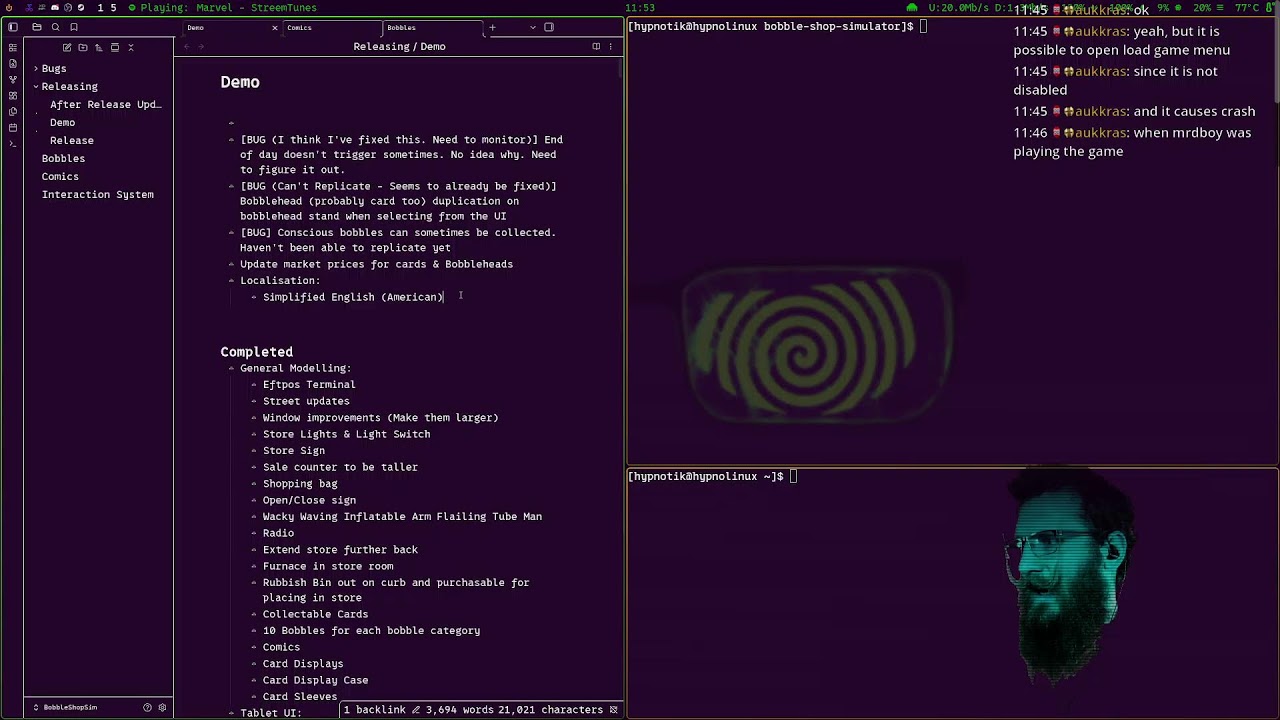This screenshot has width=1280, height=720.
Task: Toggle reading view book icon
Action: click(x=596, y=46)
